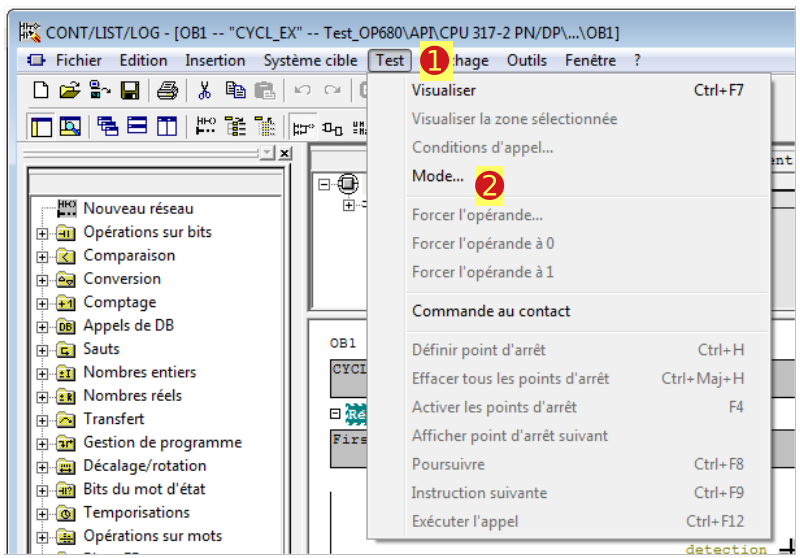Select the ladder contact view icon

click(303, 128)
